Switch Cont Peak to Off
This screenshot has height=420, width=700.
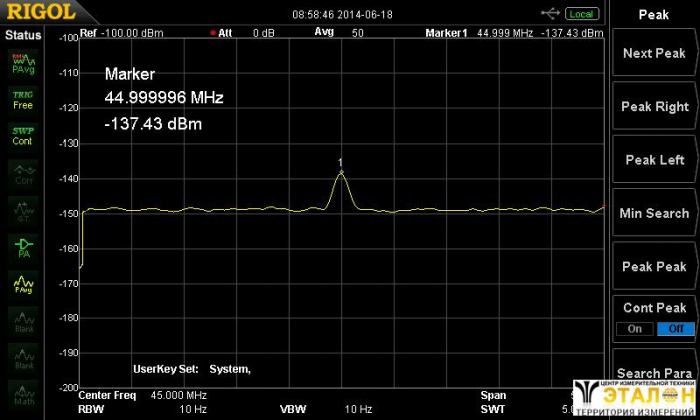click(674, 329)
